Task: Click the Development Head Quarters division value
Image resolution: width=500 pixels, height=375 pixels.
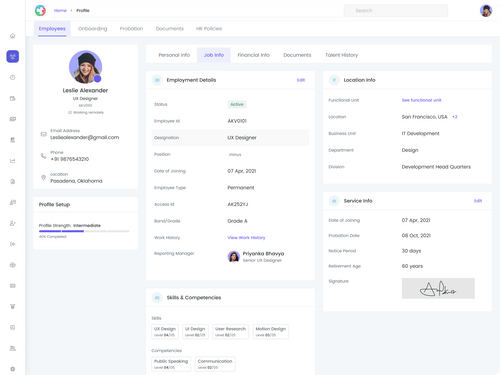Action: (436, 167)
